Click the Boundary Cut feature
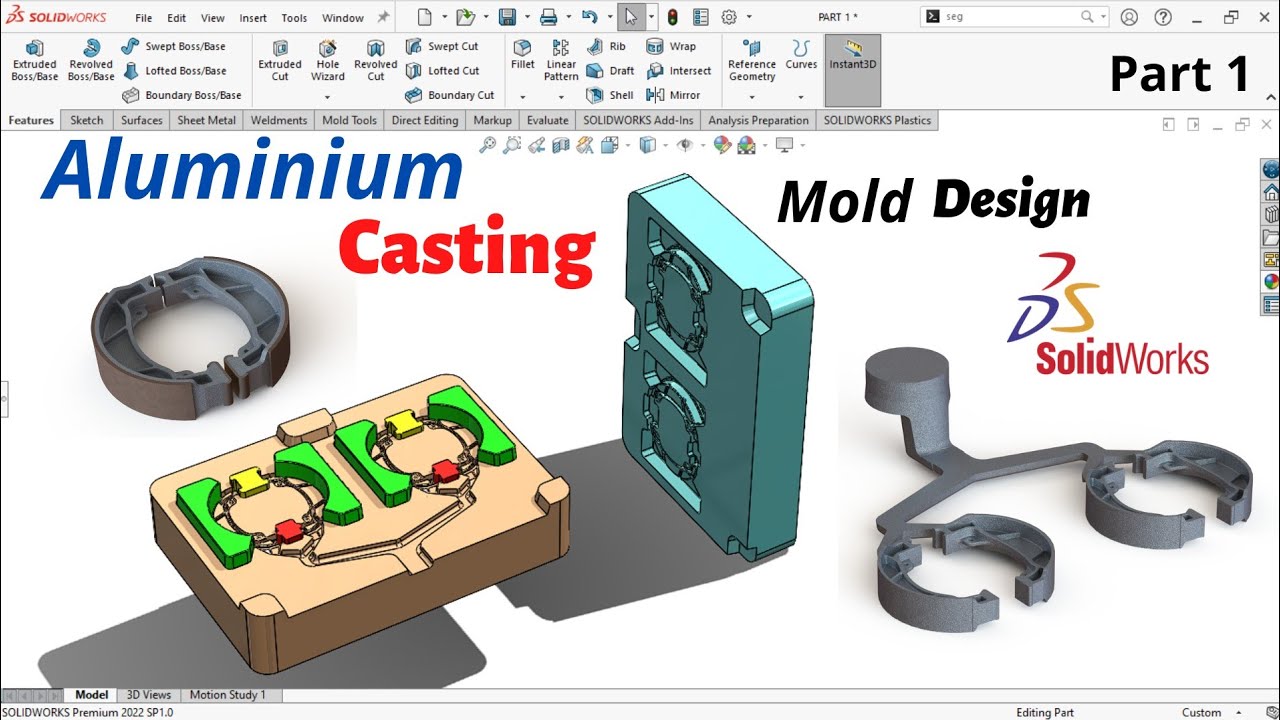This screenshot has height=720, width=1280. coord(450,95)
